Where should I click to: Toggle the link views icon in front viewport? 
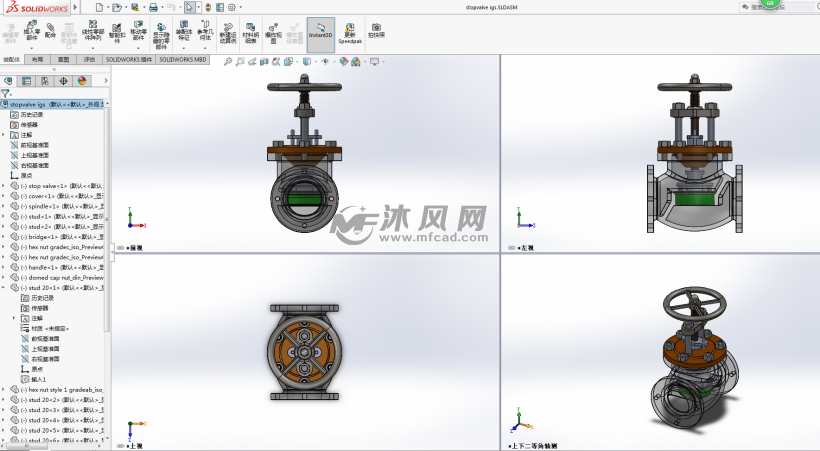pos(120,248)
